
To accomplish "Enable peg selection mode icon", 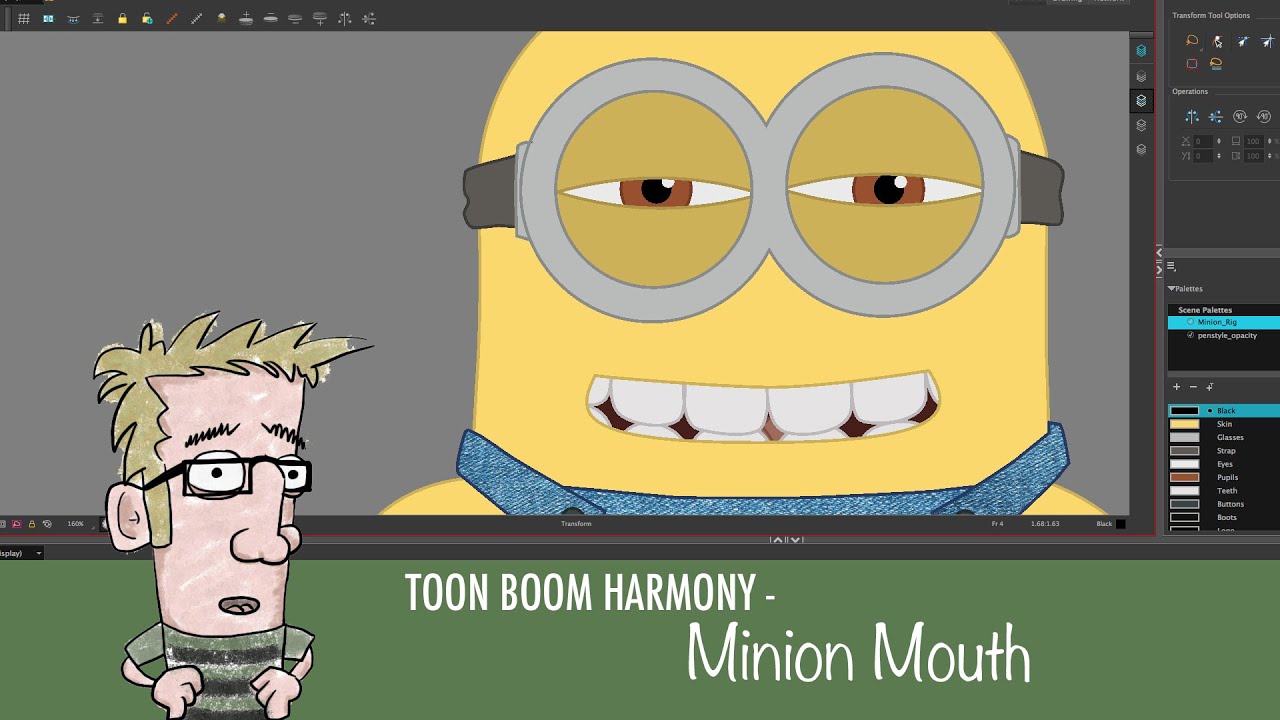I will click(1217, 41).
